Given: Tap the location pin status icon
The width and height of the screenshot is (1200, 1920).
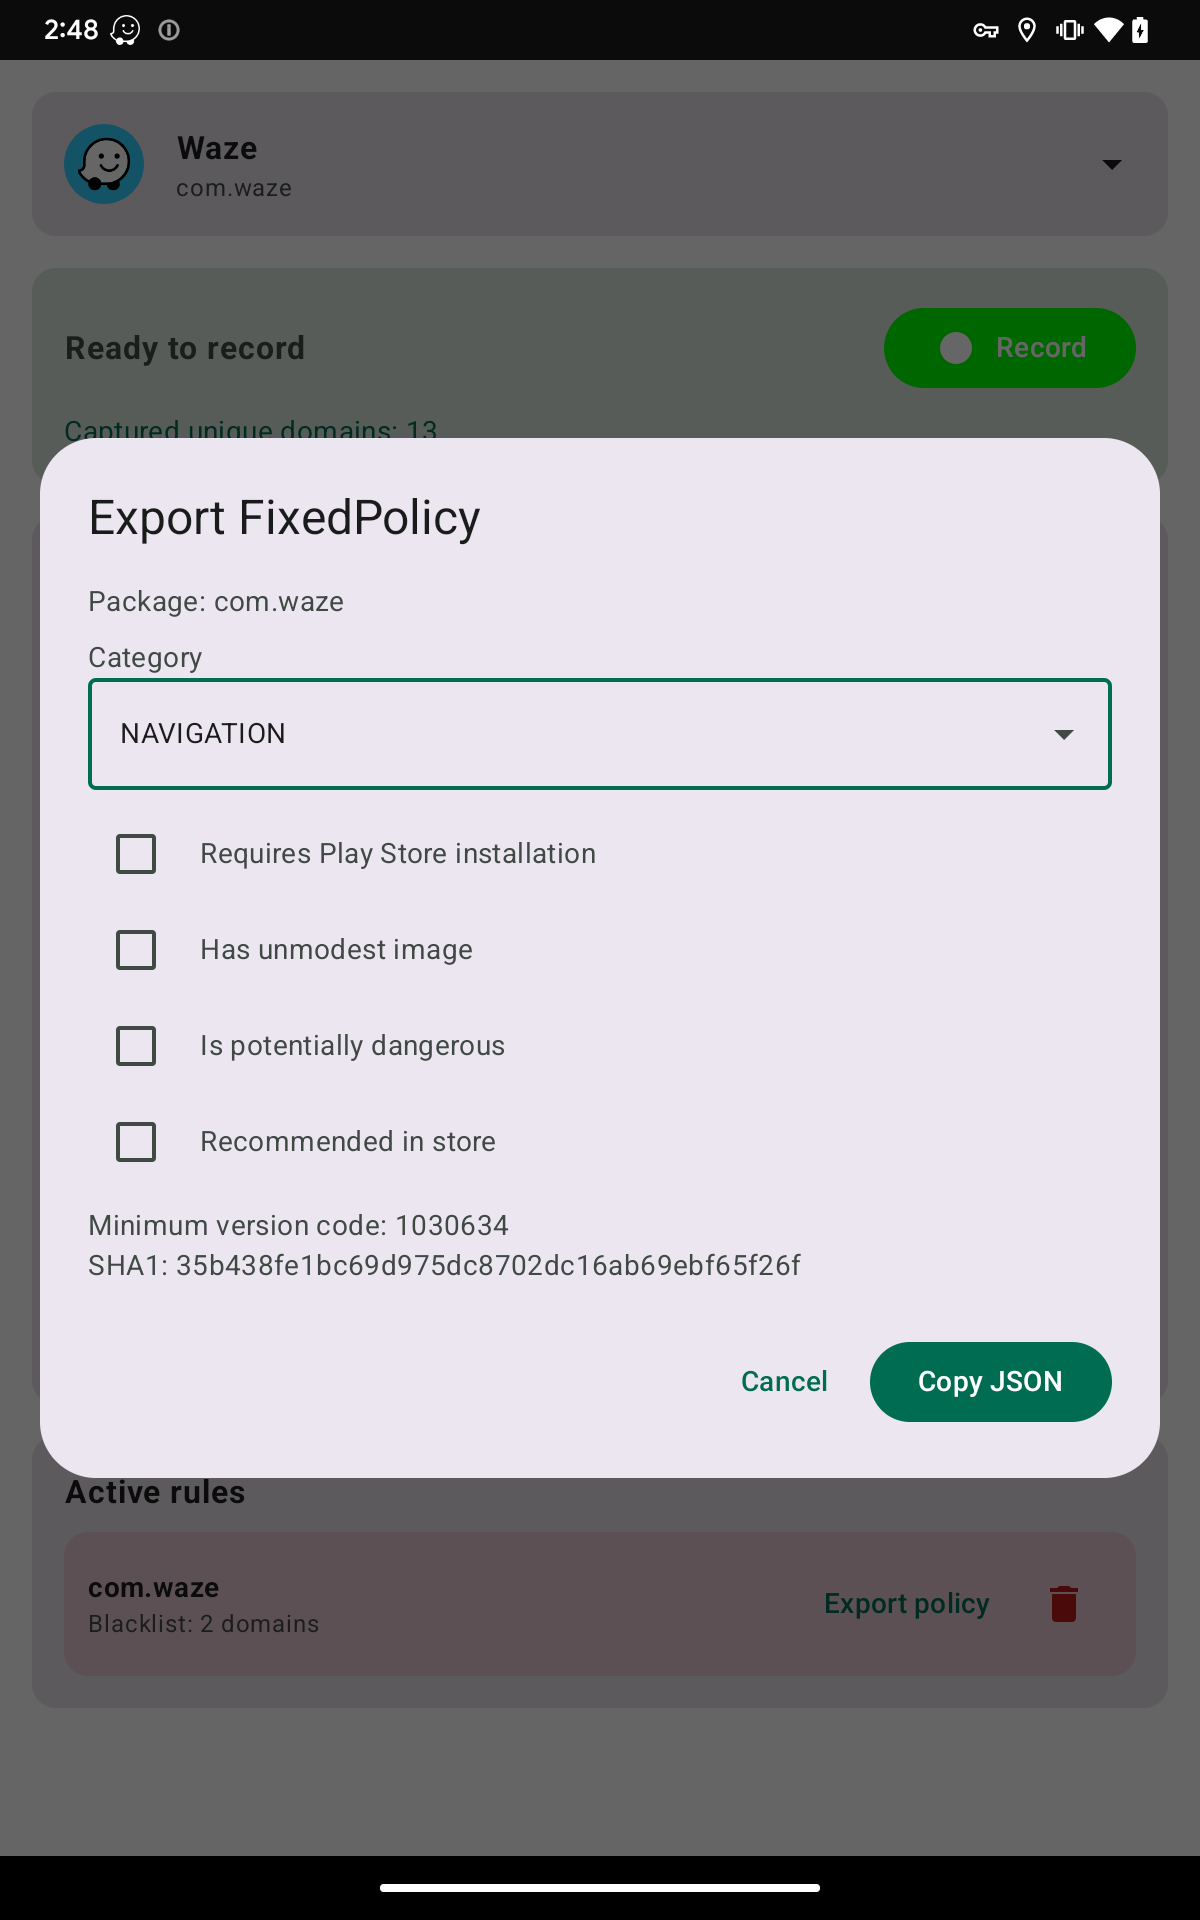Looking at the screenshot, I should pos(1026,30).
